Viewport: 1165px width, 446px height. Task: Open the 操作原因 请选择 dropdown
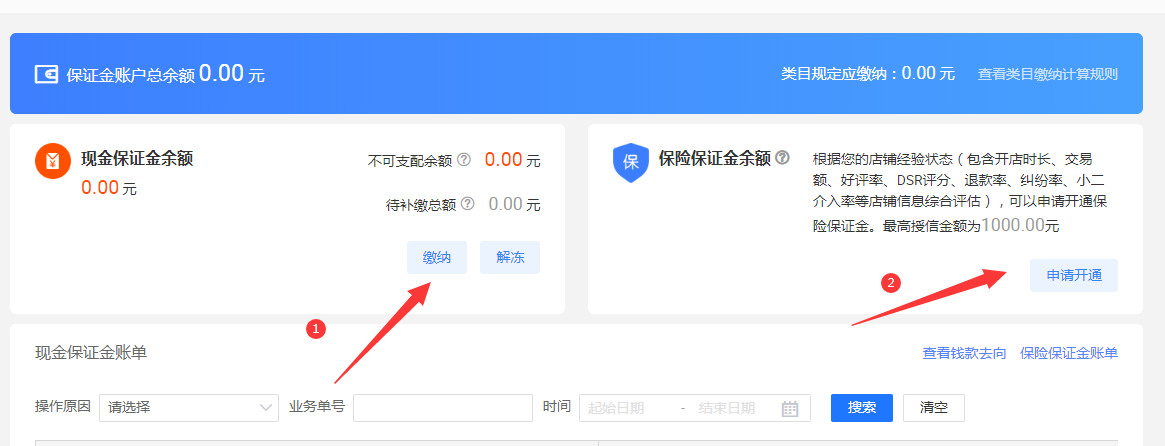(189, 407)
